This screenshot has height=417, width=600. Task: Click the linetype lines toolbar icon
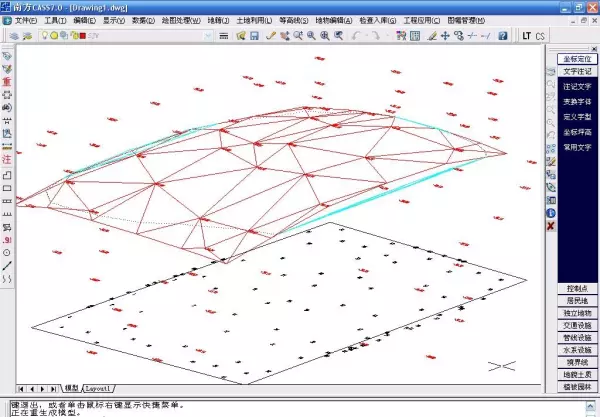pyautogui.click(x=224, y=36)
